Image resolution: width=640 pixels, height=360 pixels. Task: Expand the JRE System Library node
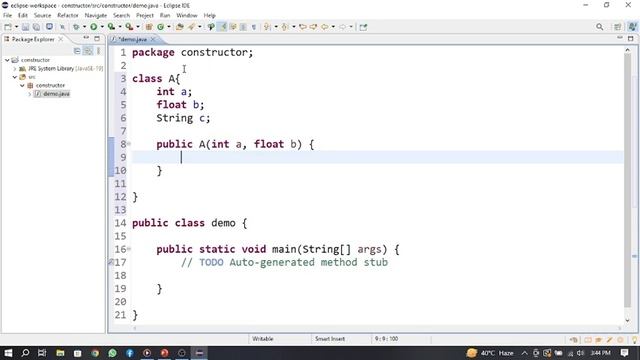point(15,69)
